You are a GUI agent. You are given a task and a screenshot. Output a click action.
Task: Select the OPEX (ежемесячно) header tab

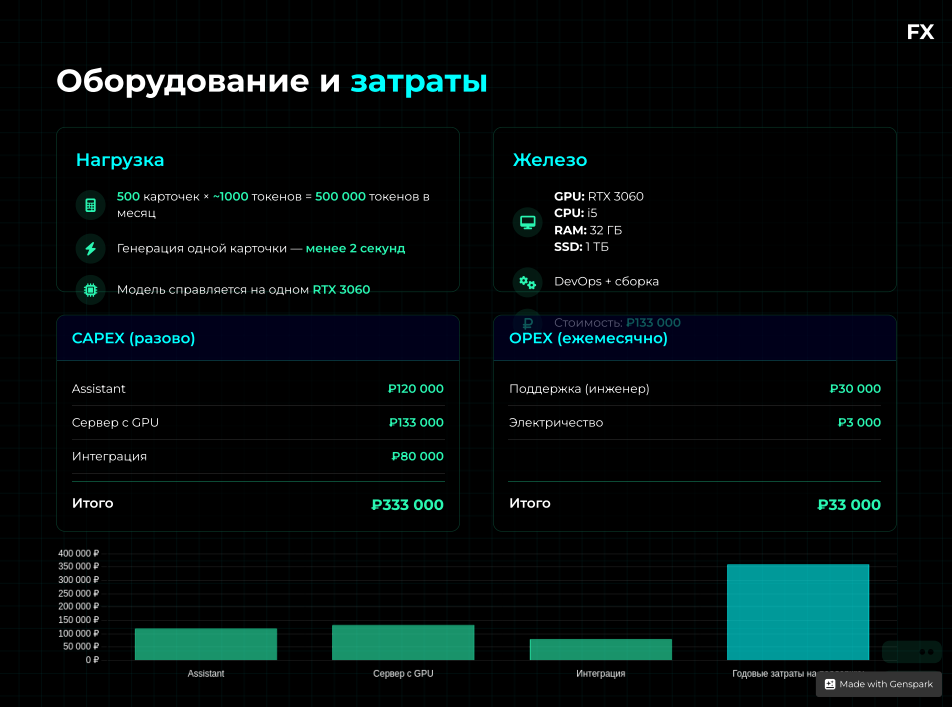point(588,338)
